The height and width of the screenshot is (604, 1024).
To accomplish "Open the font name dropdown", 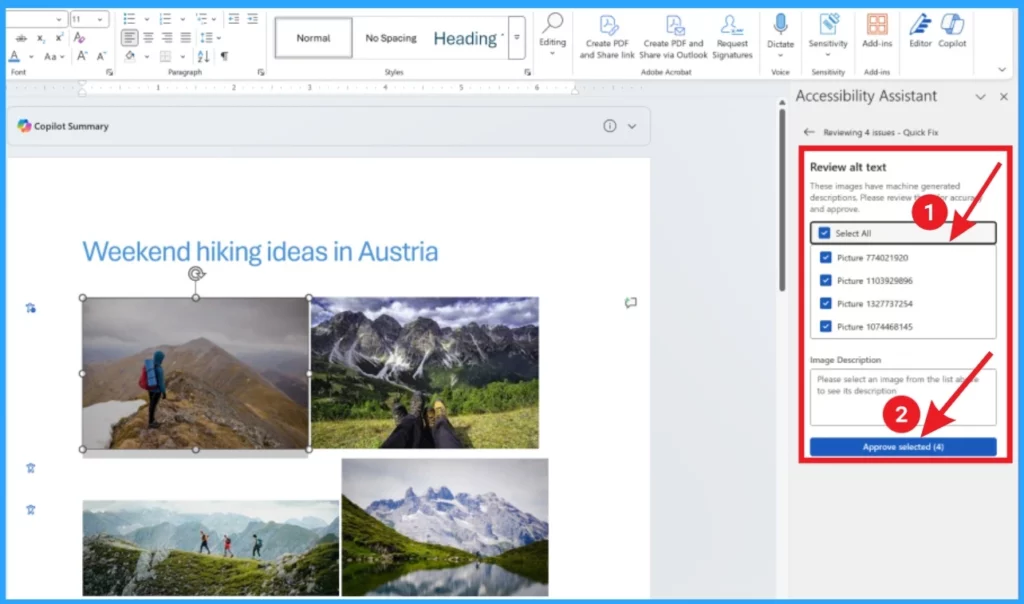I will [x=59, y=19].
